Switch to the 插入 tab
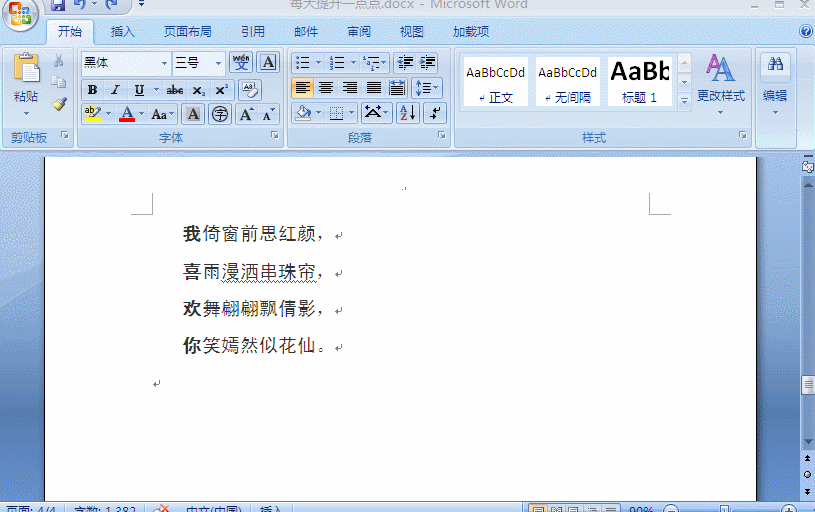 pos(123,32)
